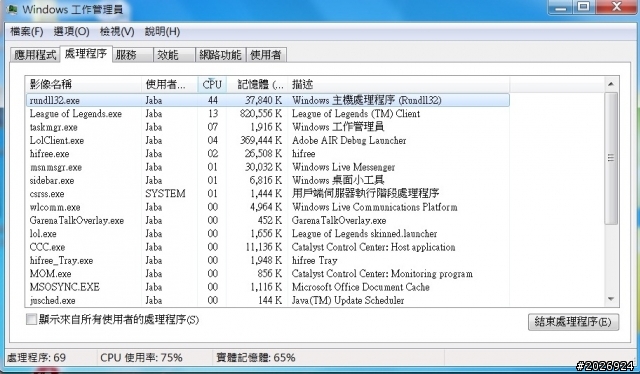
Task: Click the SYSTEM user cell
Action: point(165,194)
